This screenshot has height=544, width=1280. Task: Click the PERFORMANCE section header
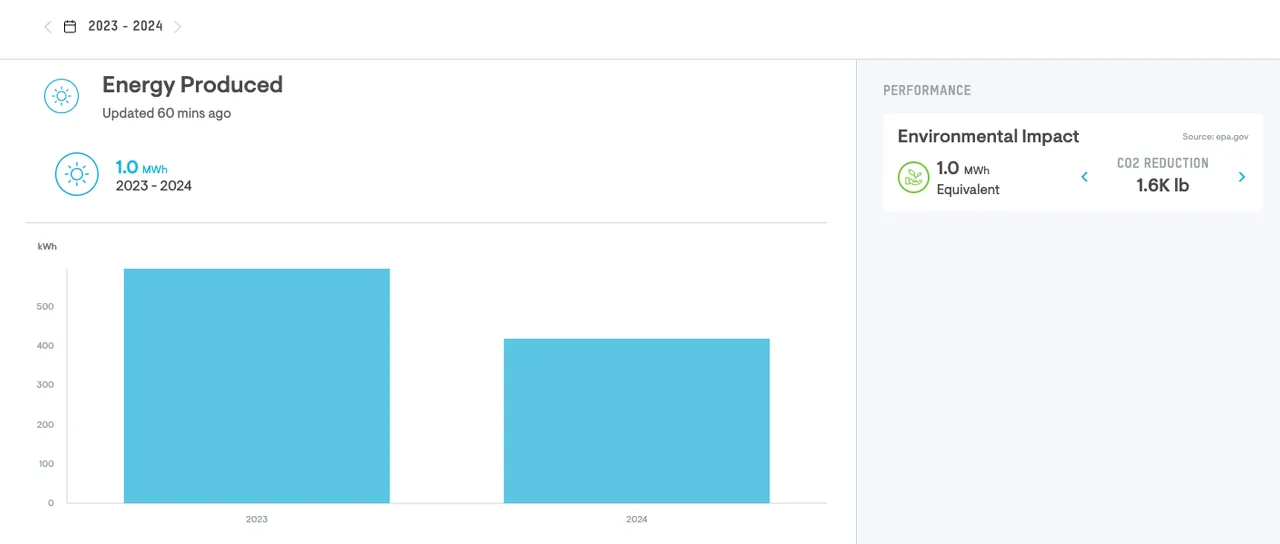coord(927,90)
